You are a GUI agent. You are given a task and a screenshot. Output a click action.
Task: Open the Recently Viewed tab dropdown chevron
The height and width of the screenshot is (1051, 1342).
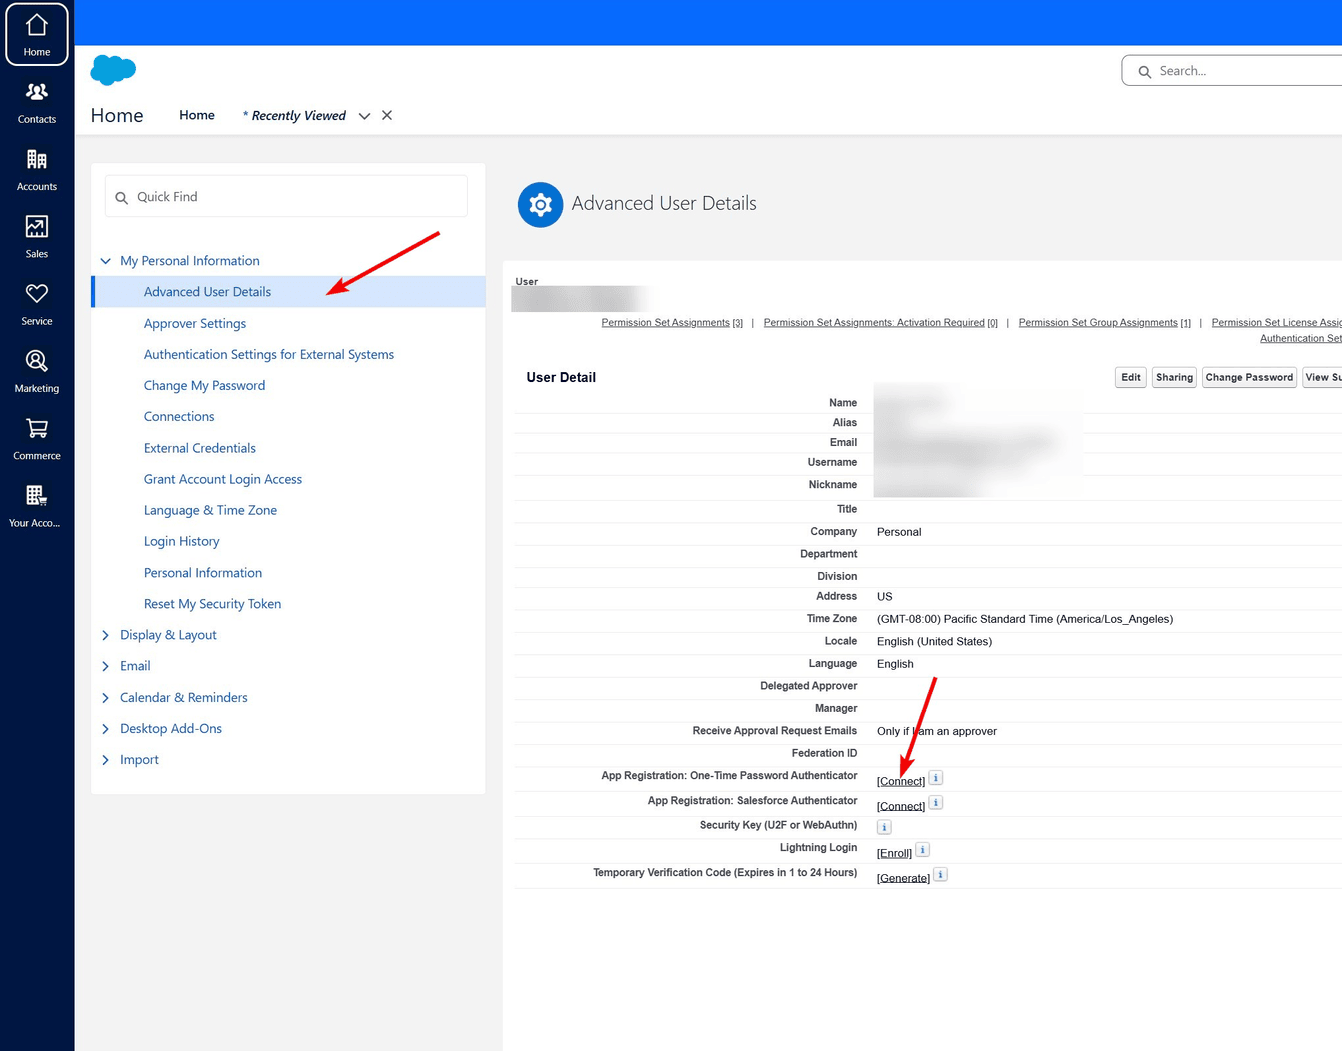pos(365,116)
